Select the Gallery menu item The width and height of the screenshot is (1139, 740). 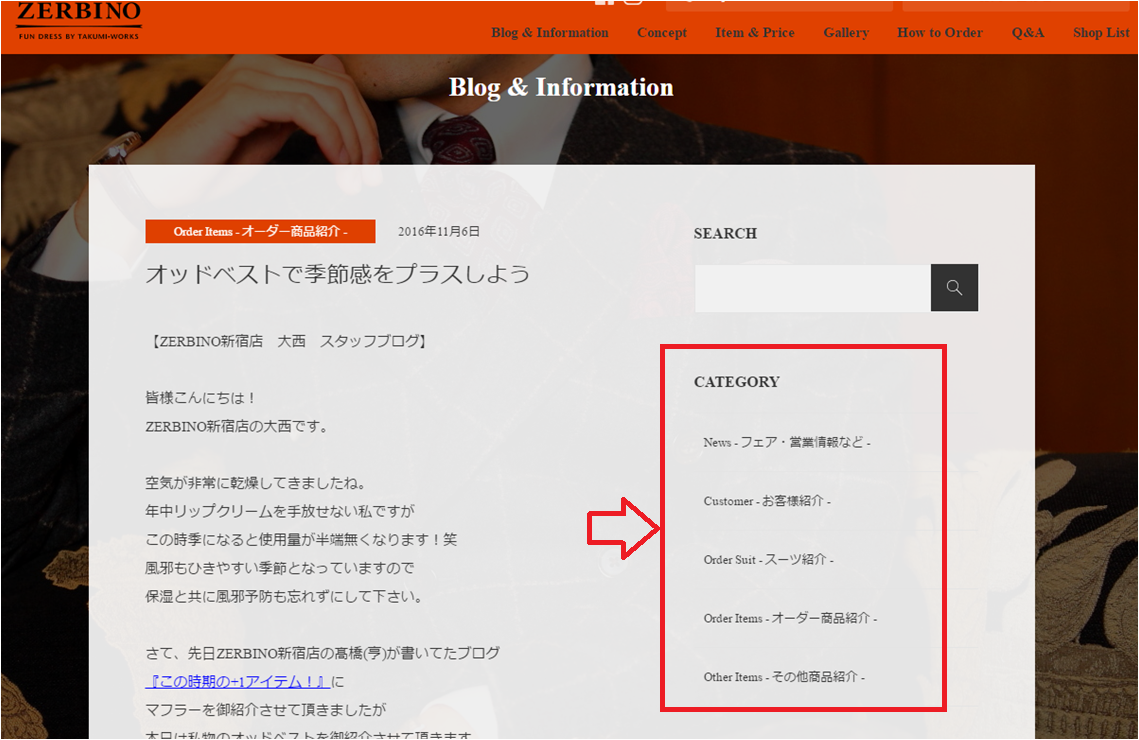click(845, 33)
